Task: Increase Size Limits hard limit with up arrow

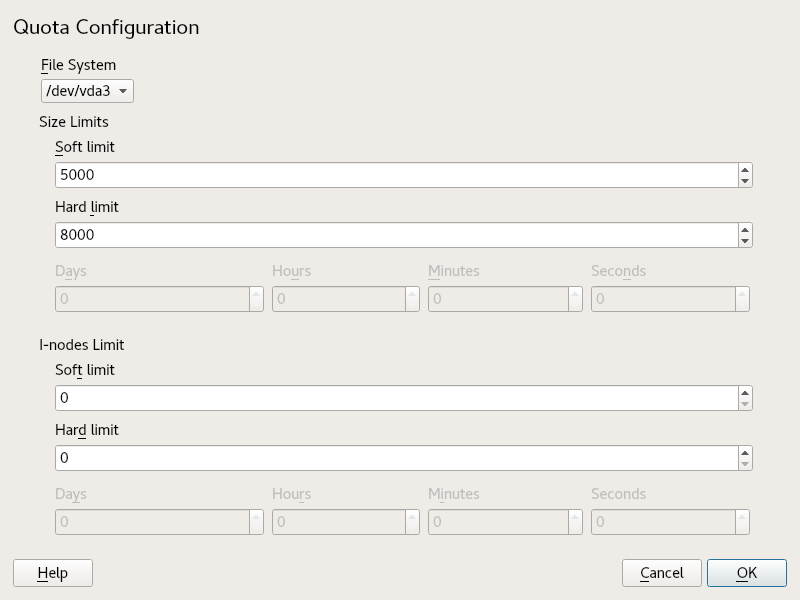Action: pyautogui.click(x=745, y=230)
